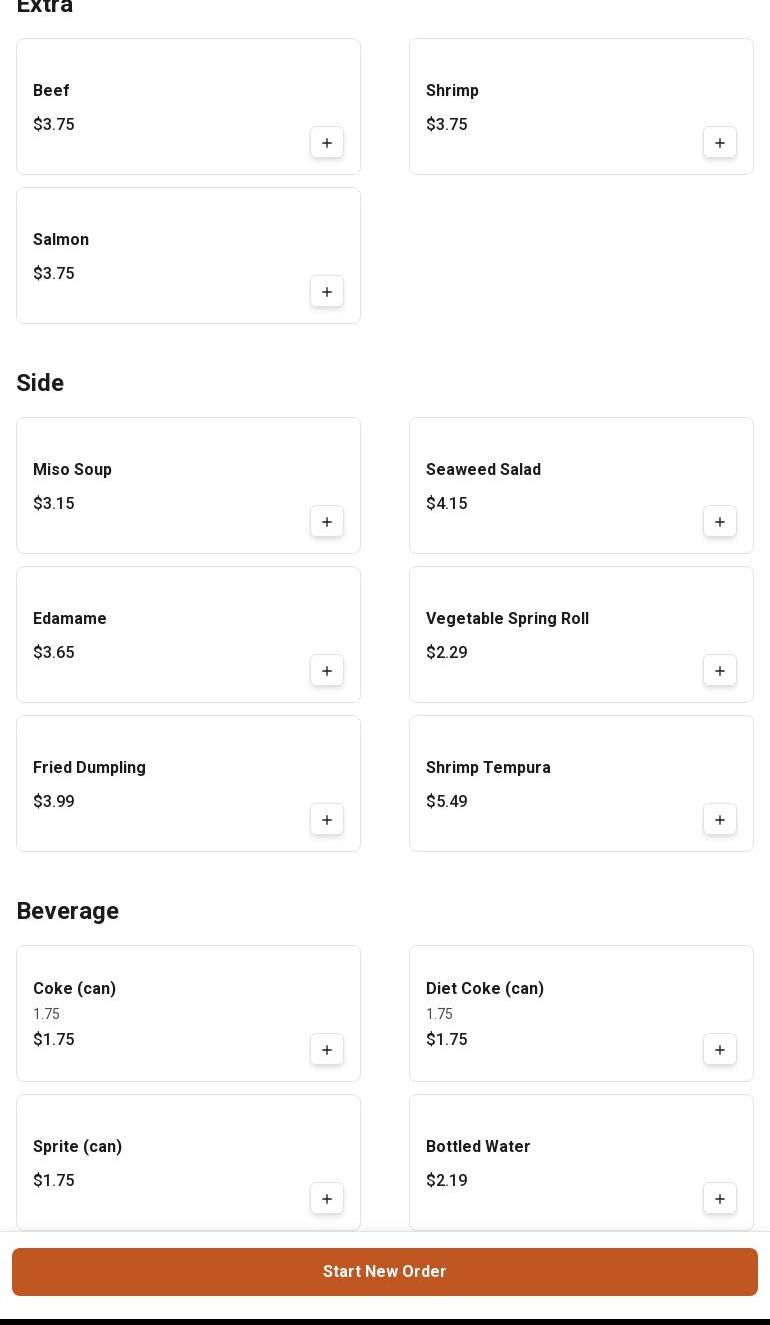Add Beef extra to order
Image resolution: width=770 pixels, height=1325 pixels.
pos(327,143)
